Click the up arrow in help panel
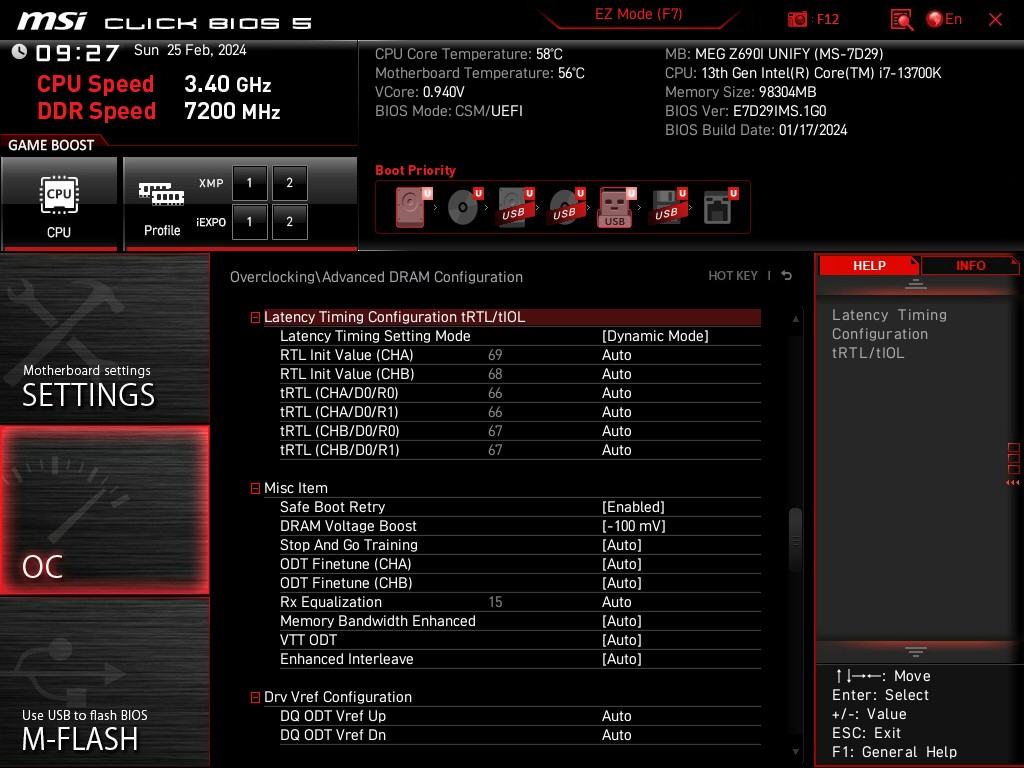 [916, 283]
